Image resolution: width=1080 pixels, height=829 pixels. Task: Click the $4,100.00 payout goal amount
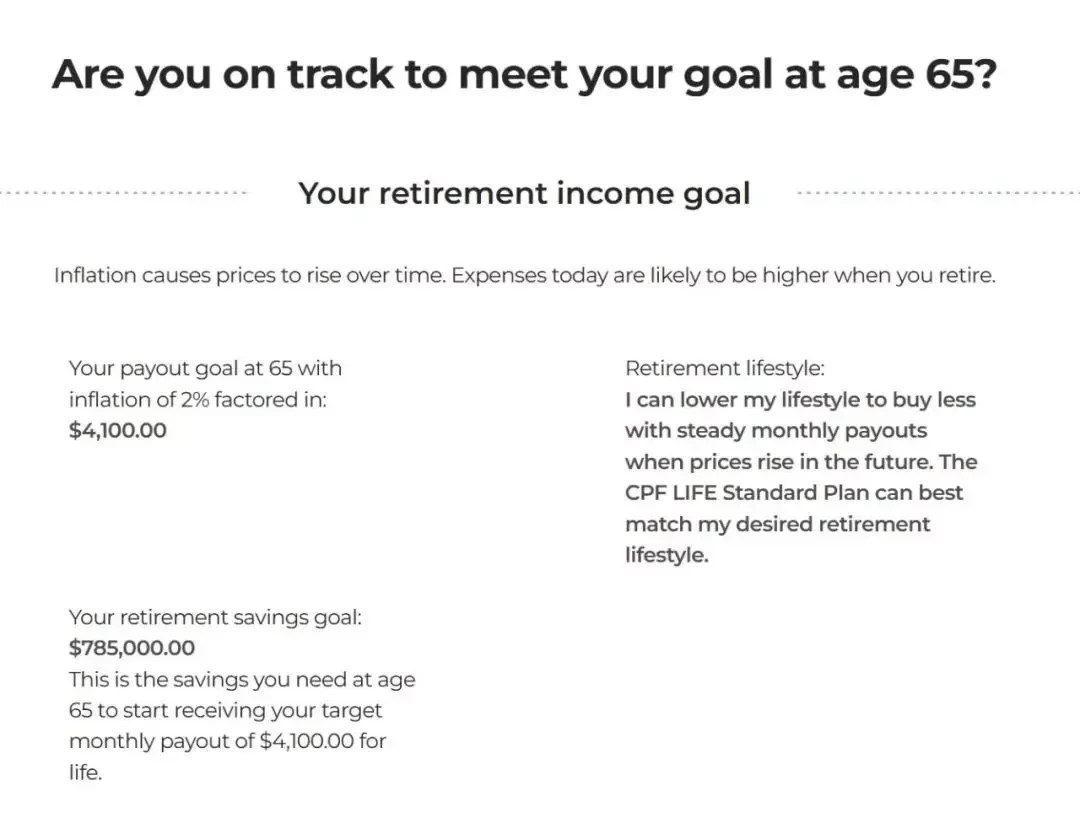tap(118, 430)
